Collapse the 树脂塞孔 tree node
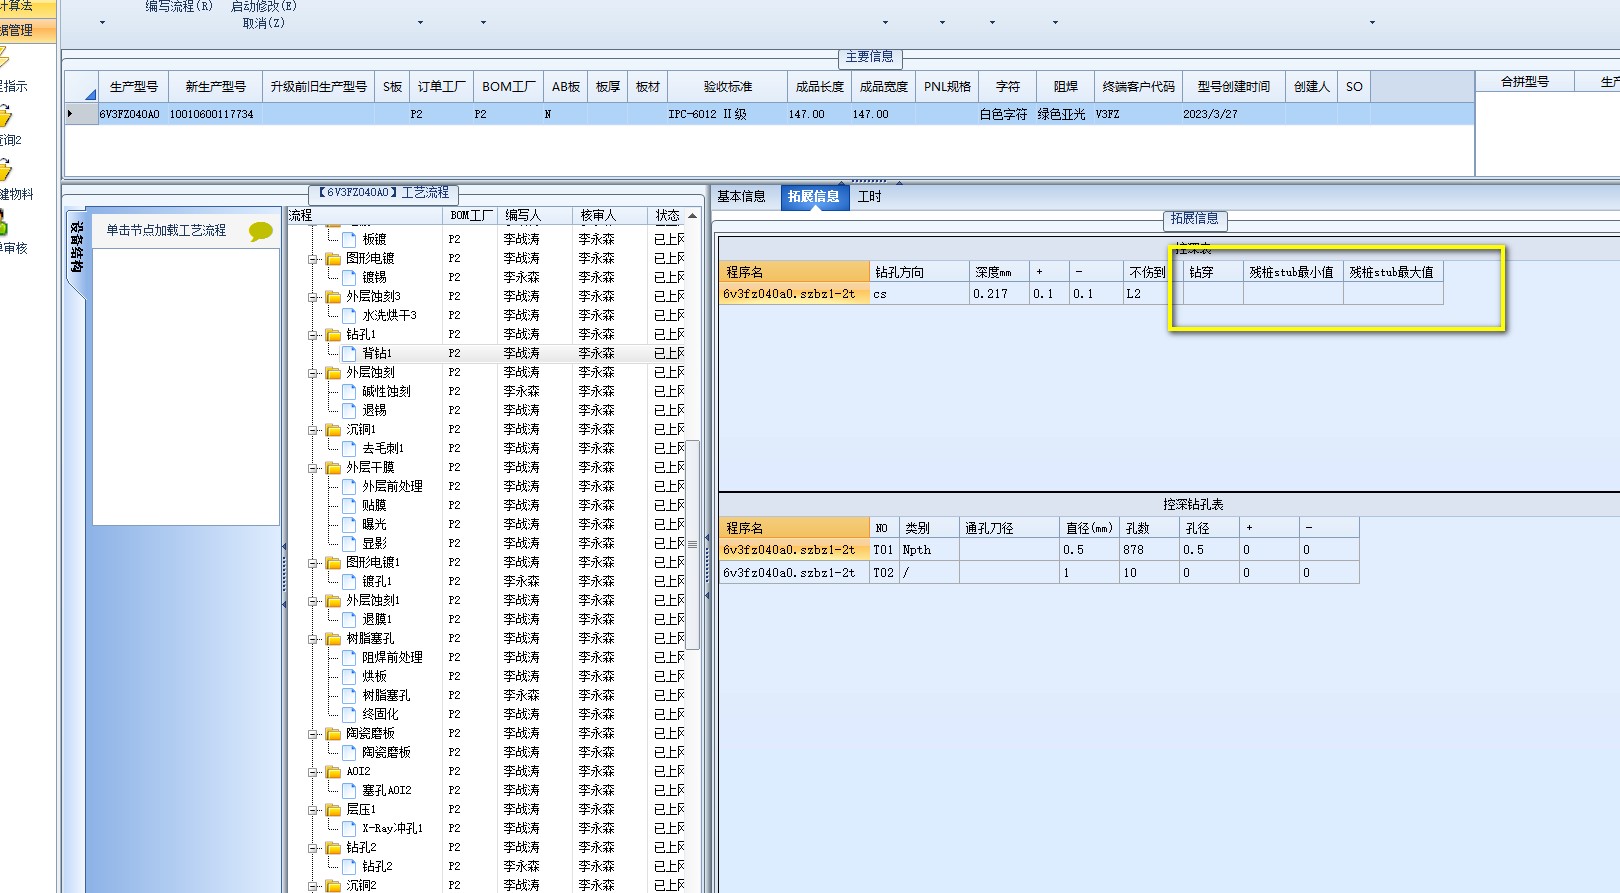This screenshot has height=893, width=1620. [313, 638]
